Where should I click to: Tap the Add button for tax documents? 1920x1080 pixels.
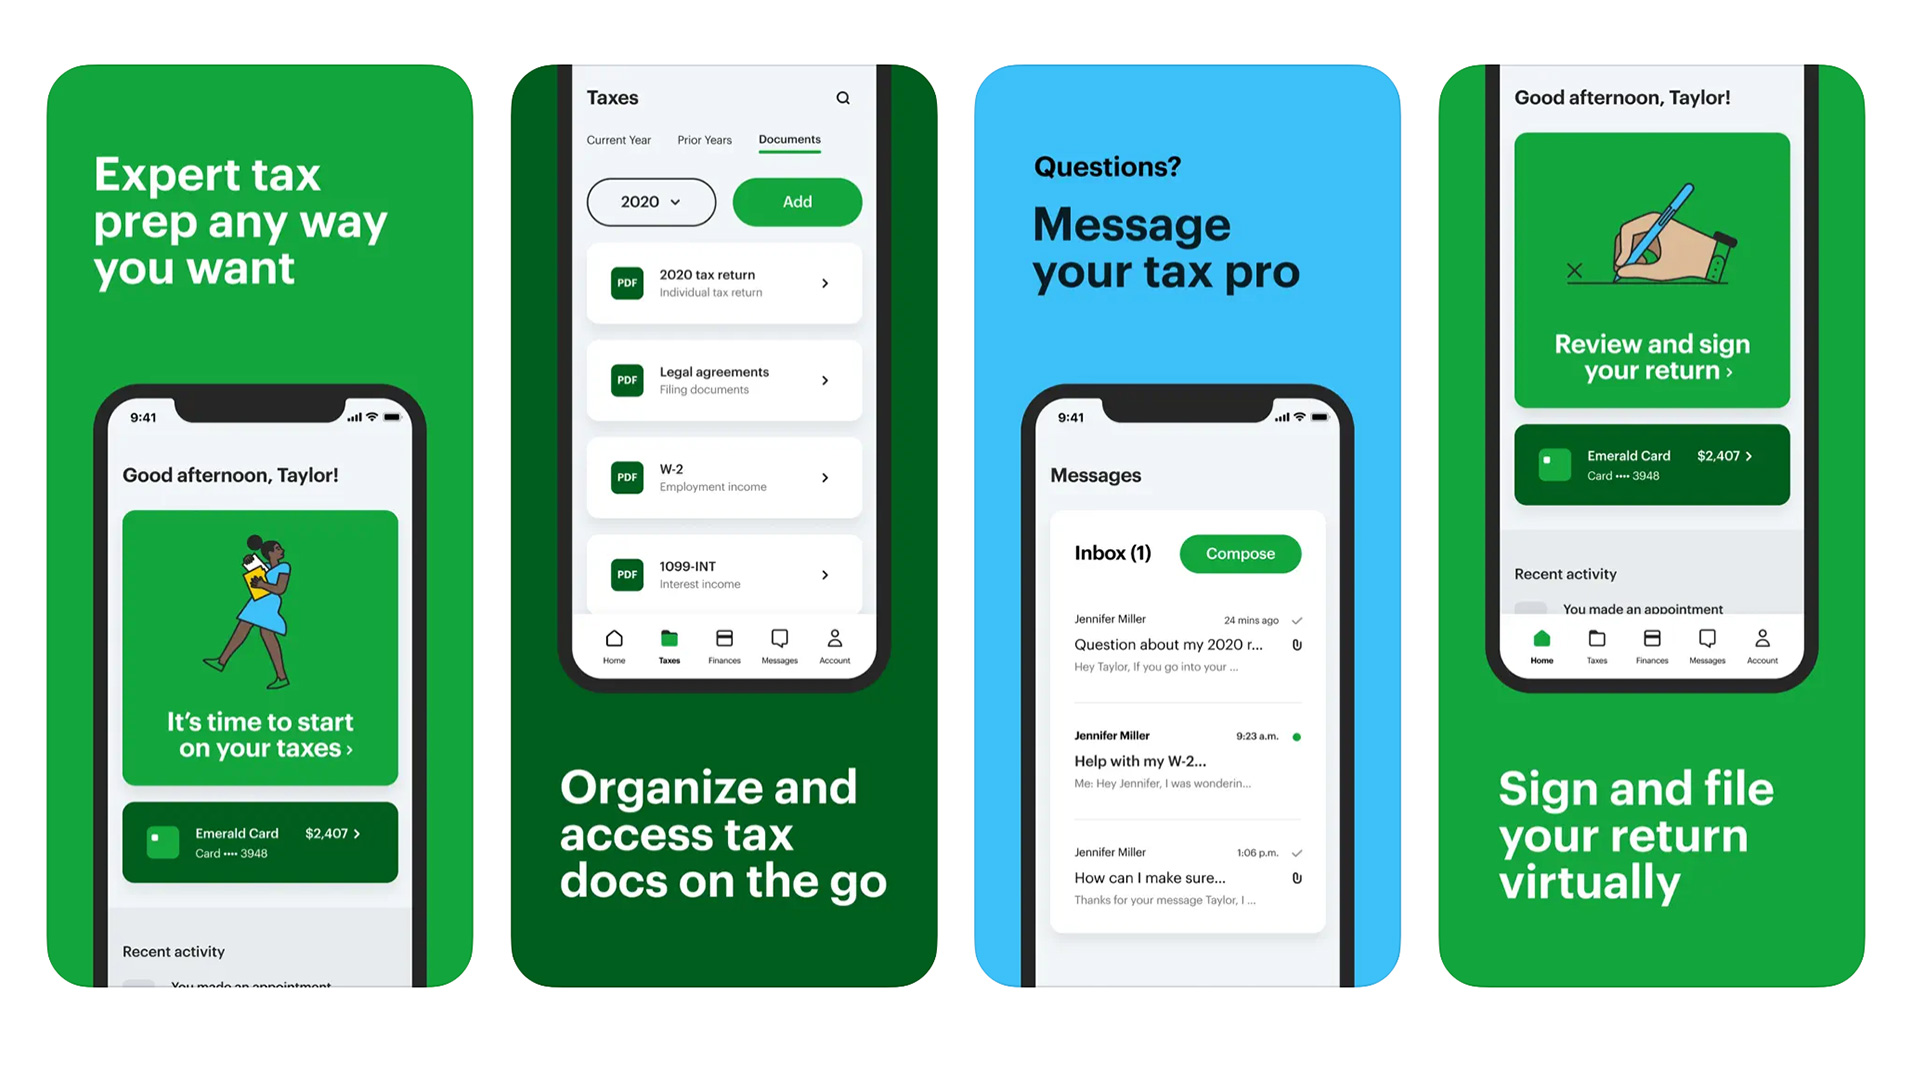coord(793,200)
